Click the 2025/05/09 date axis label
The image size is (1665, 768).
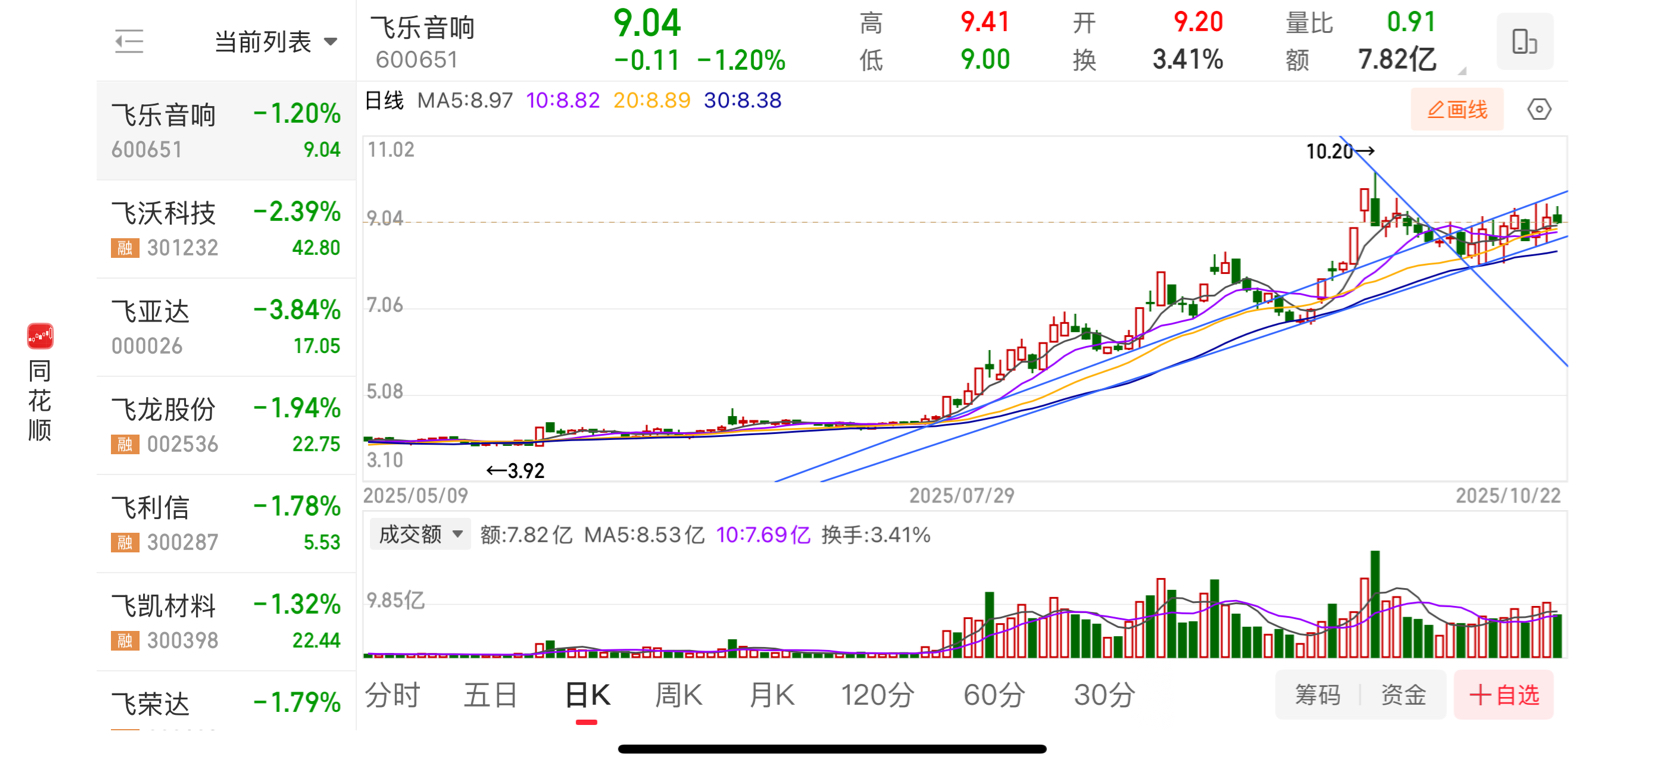click(416, 495)
